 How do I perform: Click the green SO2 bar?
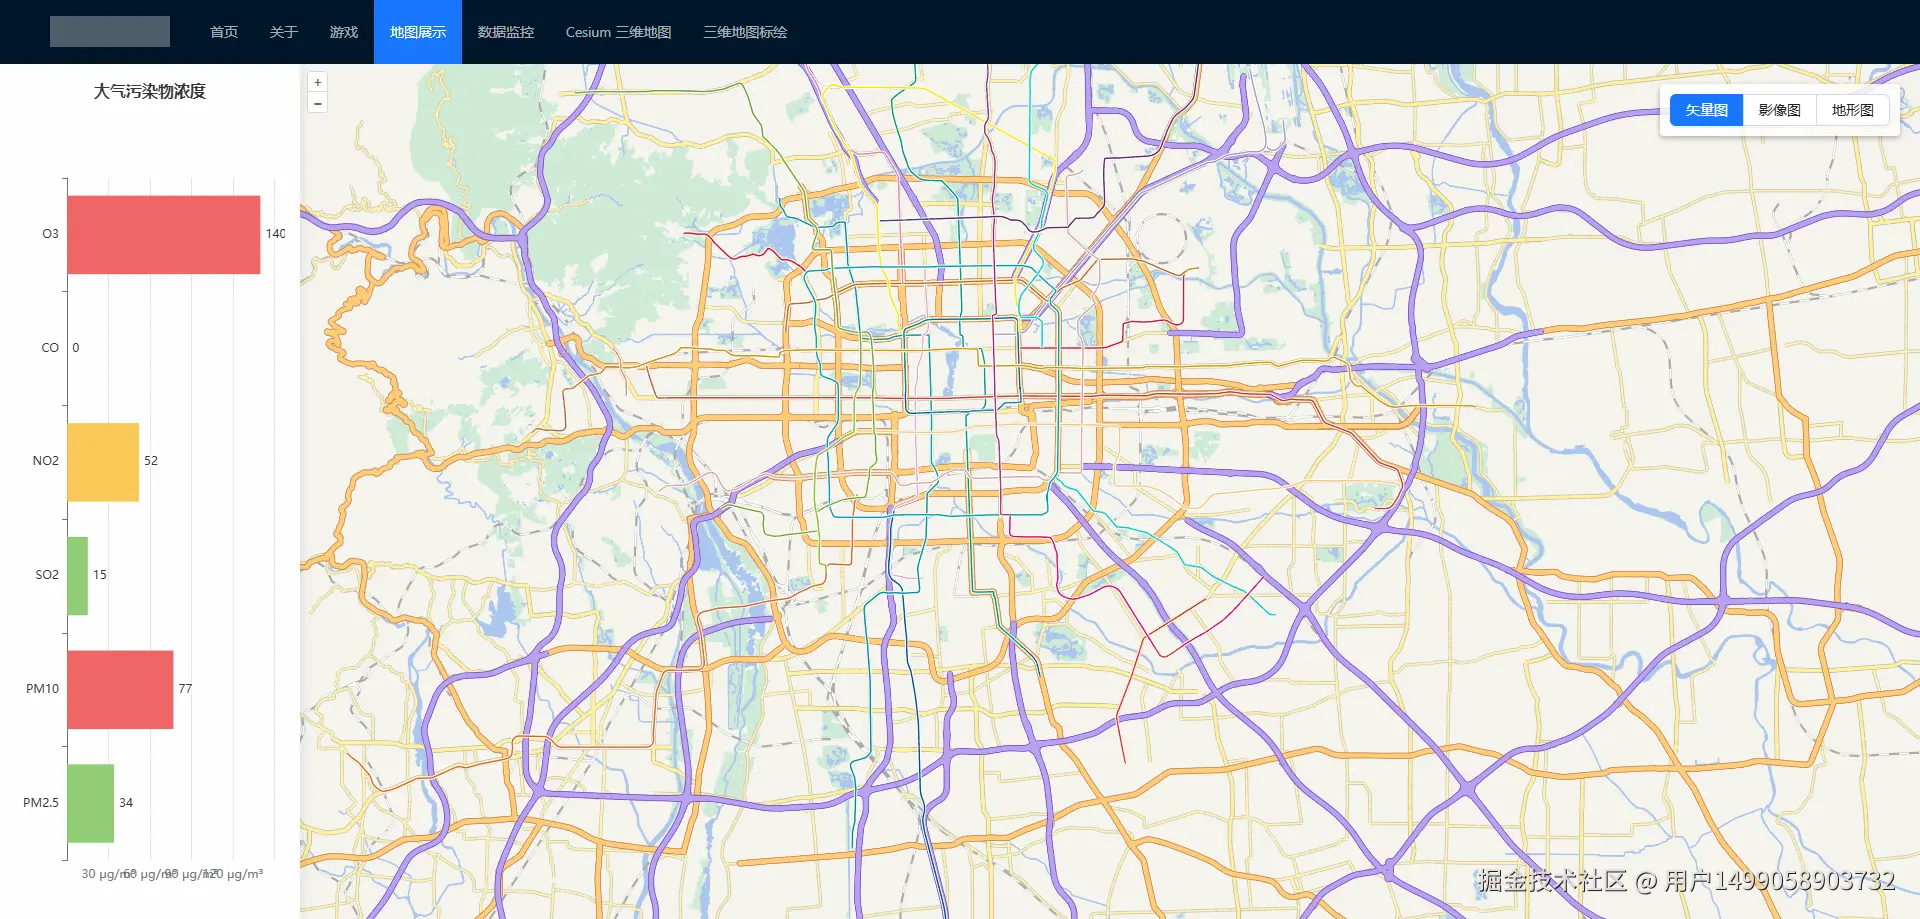click(77, 575)
